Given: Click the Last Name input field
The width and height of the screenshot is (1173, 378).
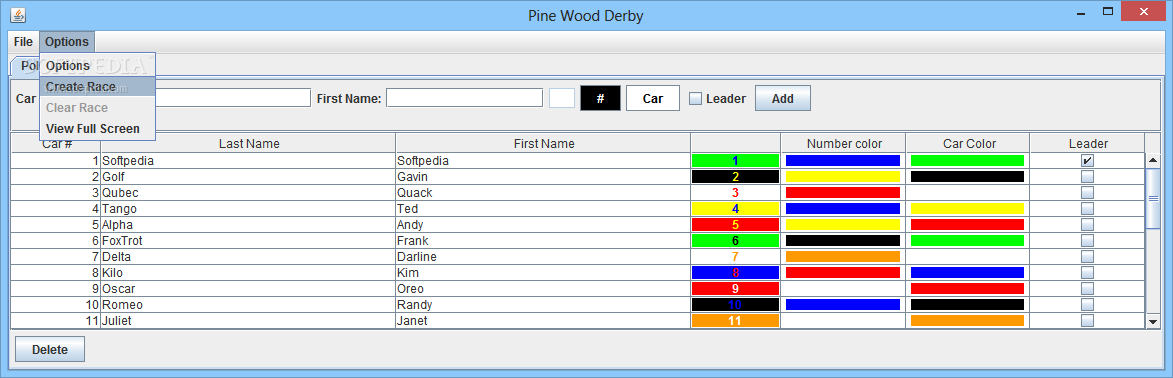Looking at the screenshot, I should coord(232,98).
